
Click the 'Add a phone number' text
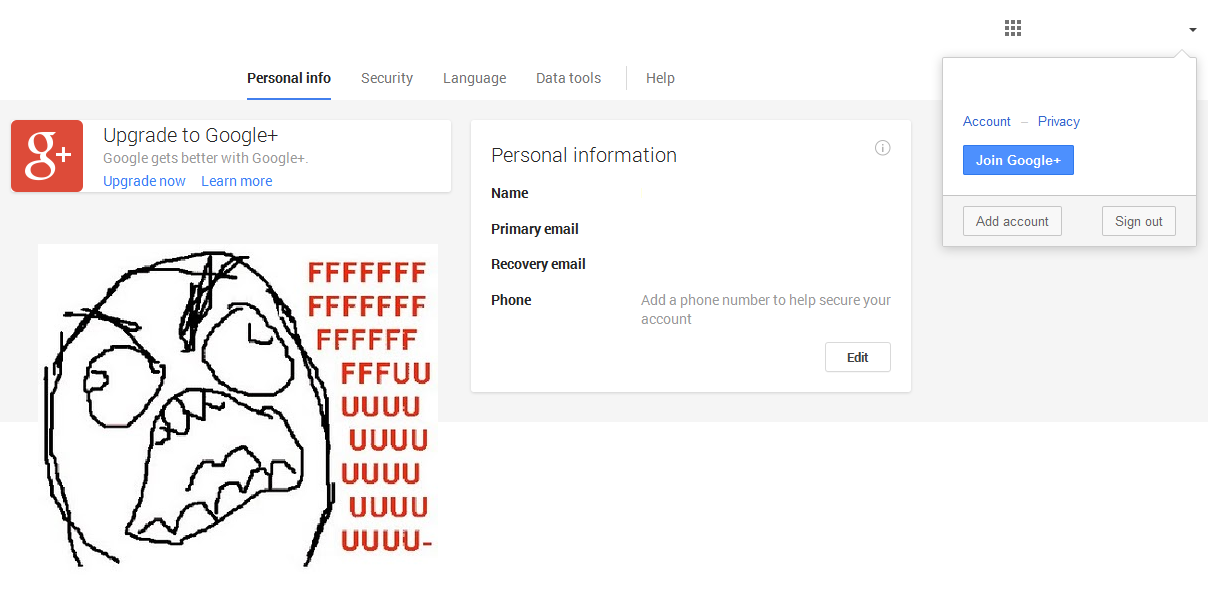[766, 309]
